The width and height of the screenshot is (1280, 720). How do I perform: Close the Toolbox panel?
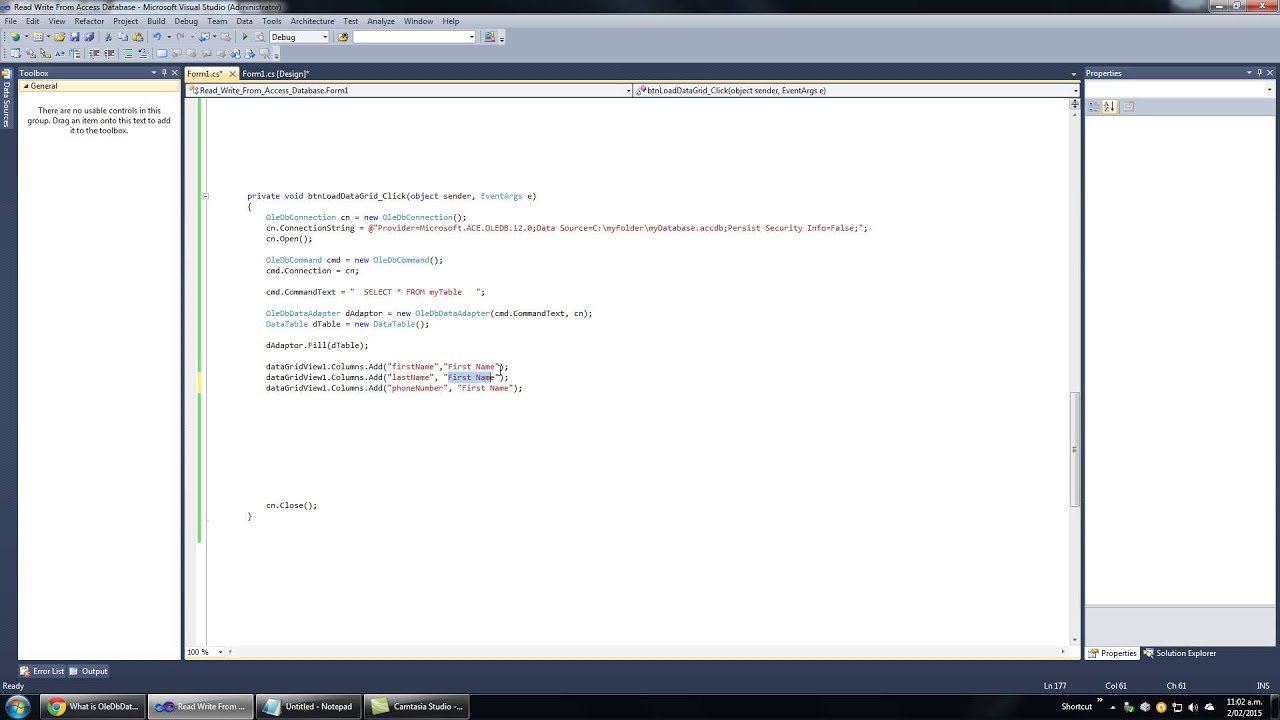pos(176,73)
